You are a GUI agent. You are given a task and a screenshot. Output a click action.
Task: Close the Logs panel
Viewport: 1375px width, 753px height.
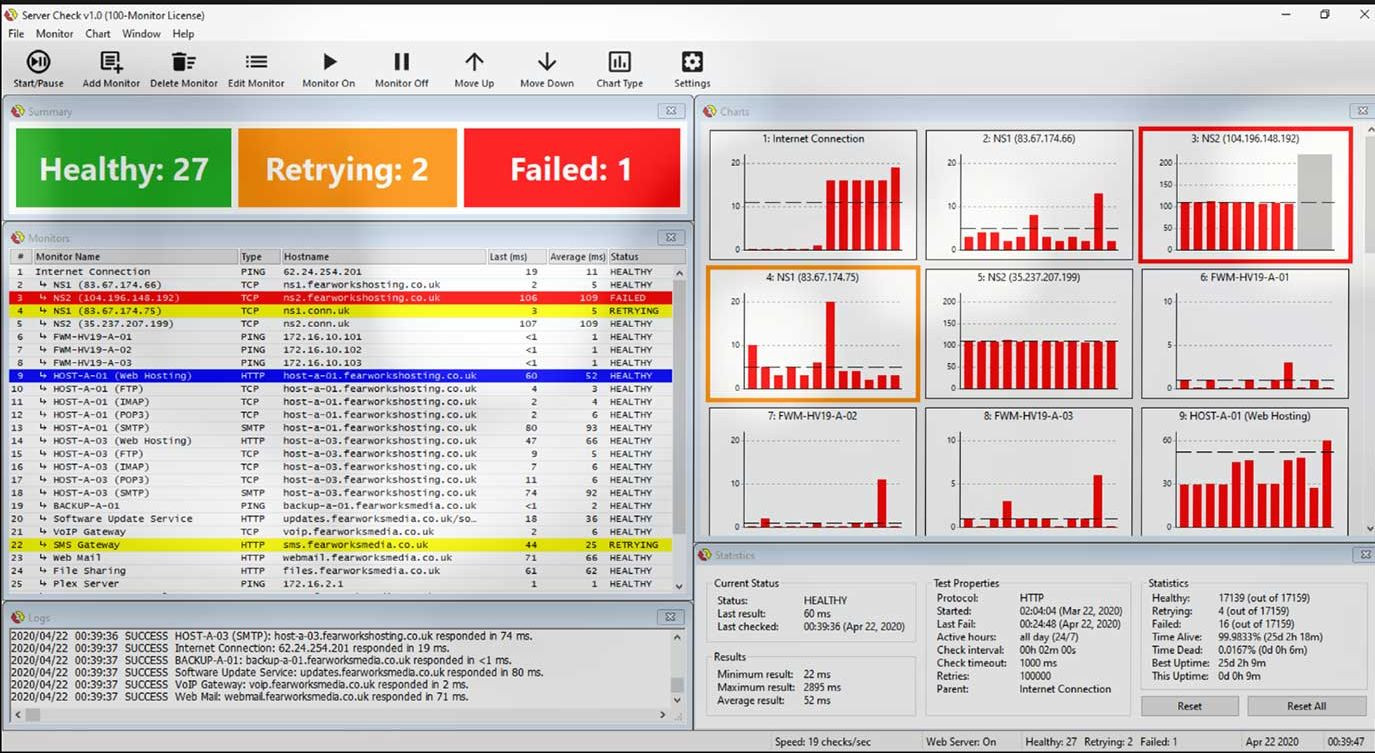coord(671,617)
